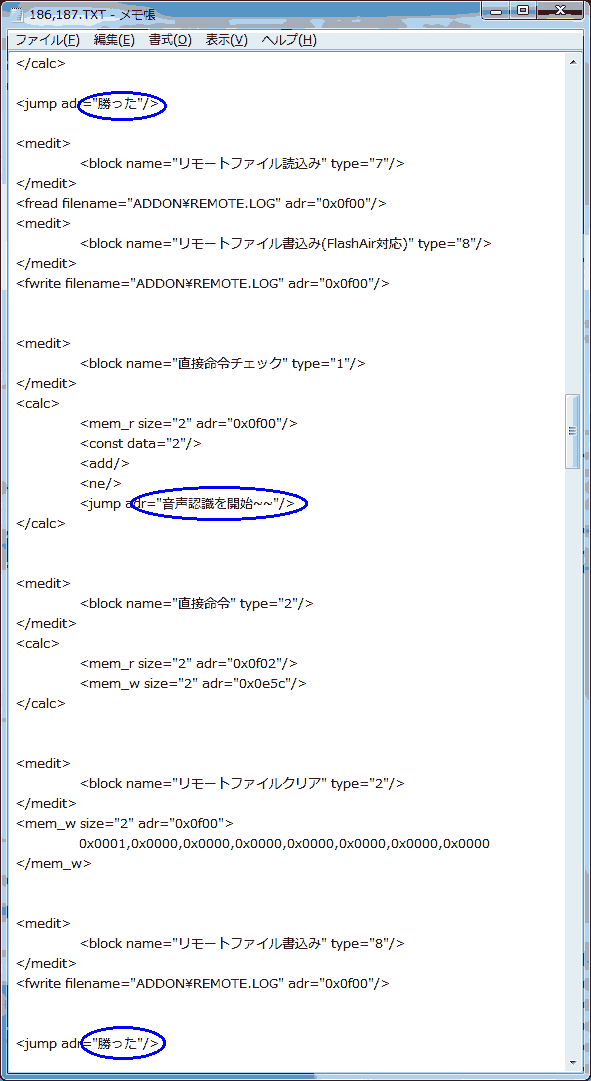Click scrollbar track above the thumb

coord(572,232)
